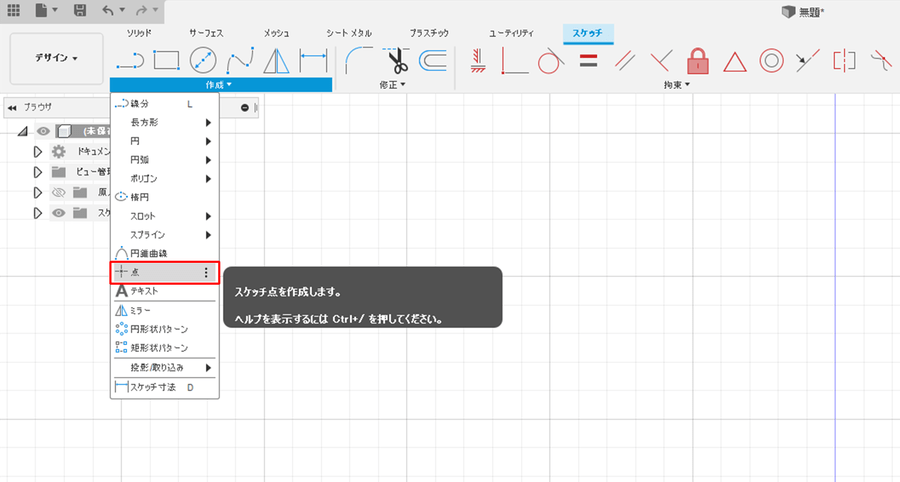Select the Spline tool in toolbar
Image resolution: width=900 pixels, height=482 pixels.
(x=240, y=60)
